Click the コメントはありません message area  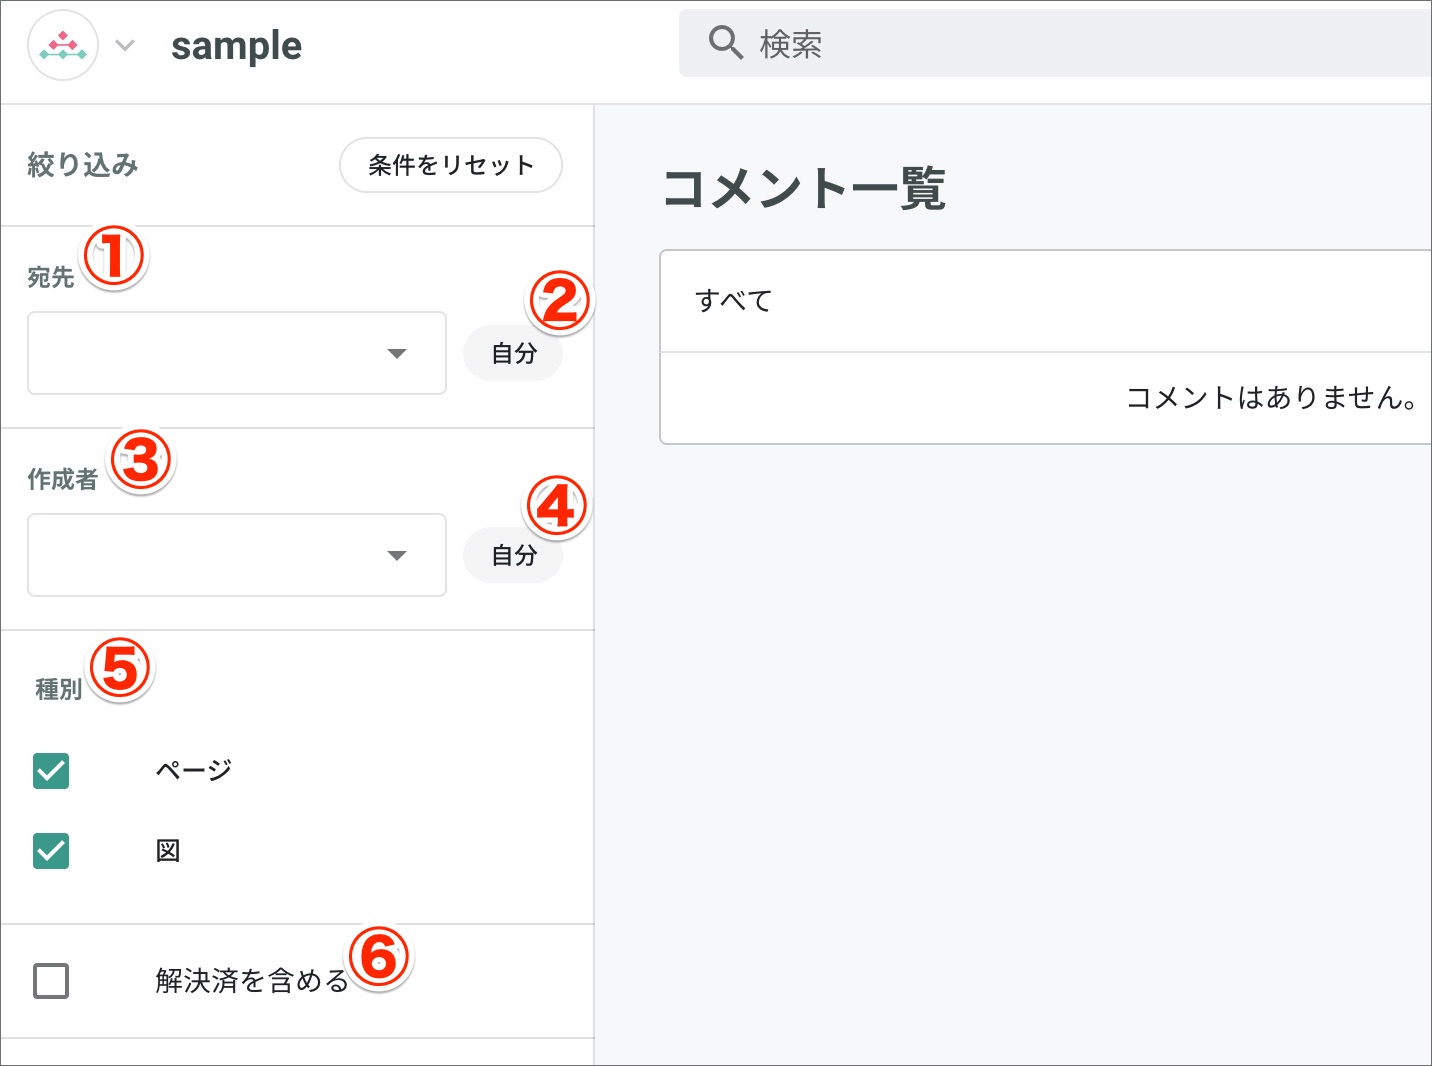click(x=1271, y=398)
